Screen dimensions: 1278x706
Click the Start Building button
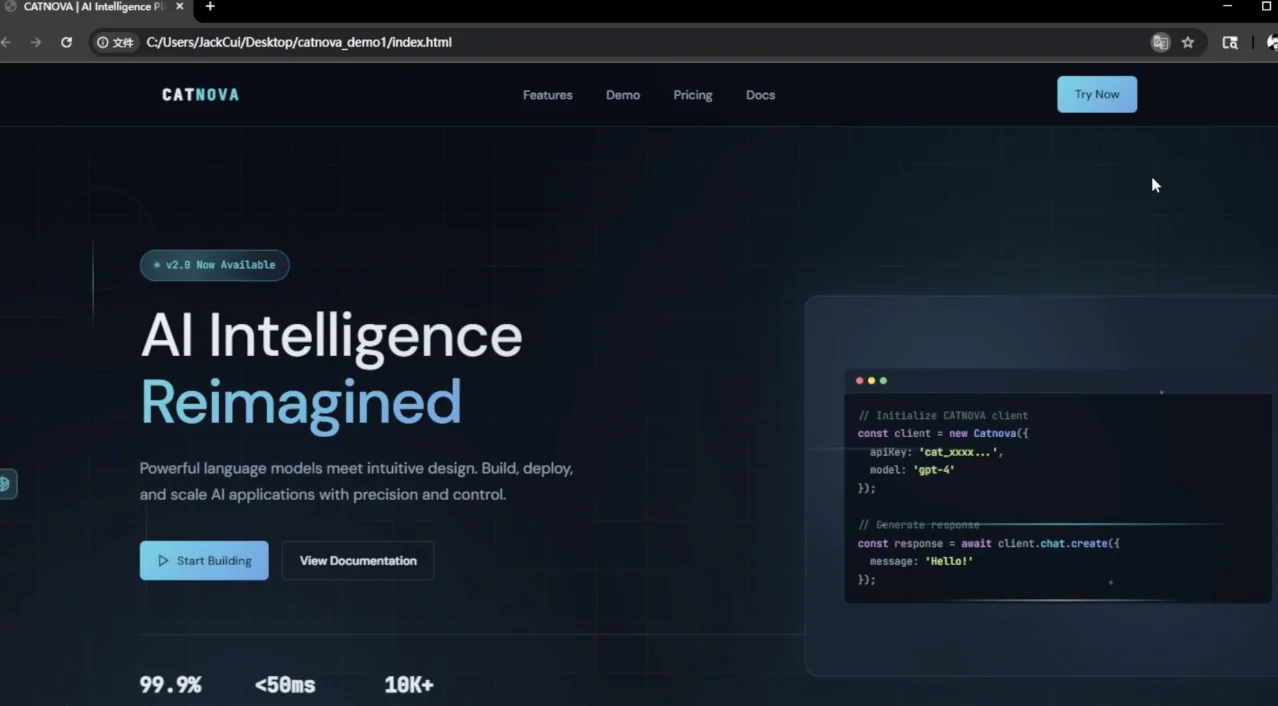(204, 561)
